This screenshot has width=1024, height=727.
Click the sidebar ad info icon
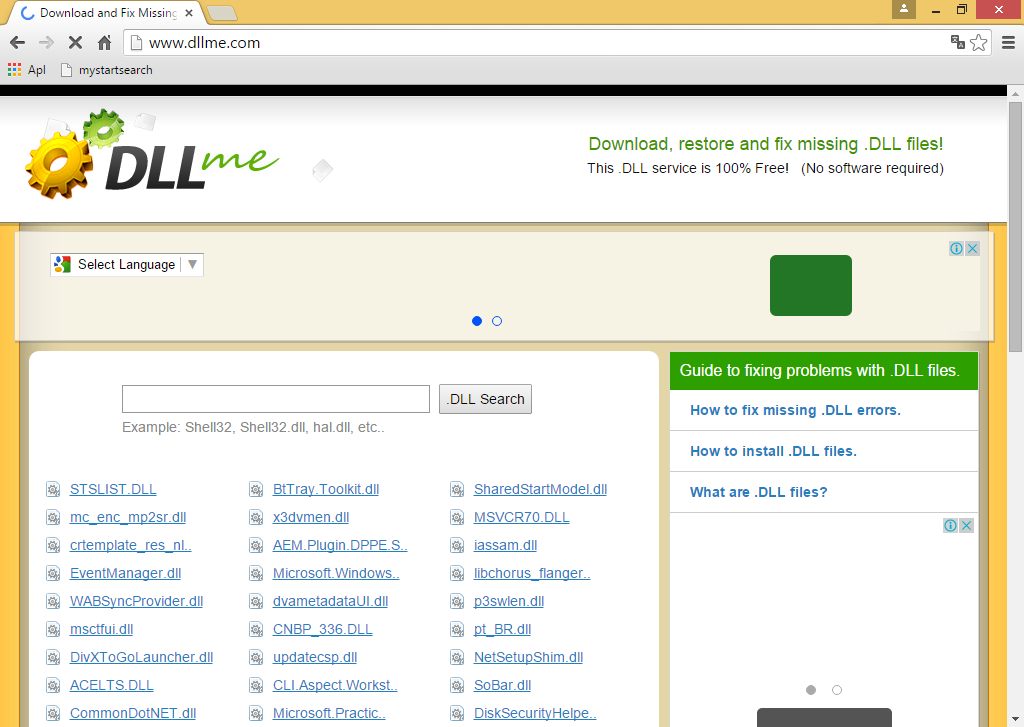click(x=950, y=525)
